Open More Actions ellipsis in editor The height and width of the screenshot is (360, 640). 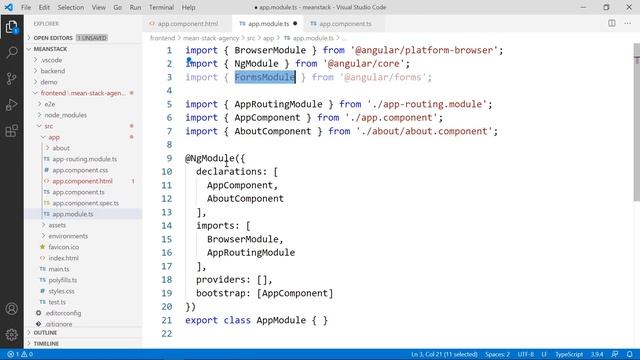click(627, 23)
